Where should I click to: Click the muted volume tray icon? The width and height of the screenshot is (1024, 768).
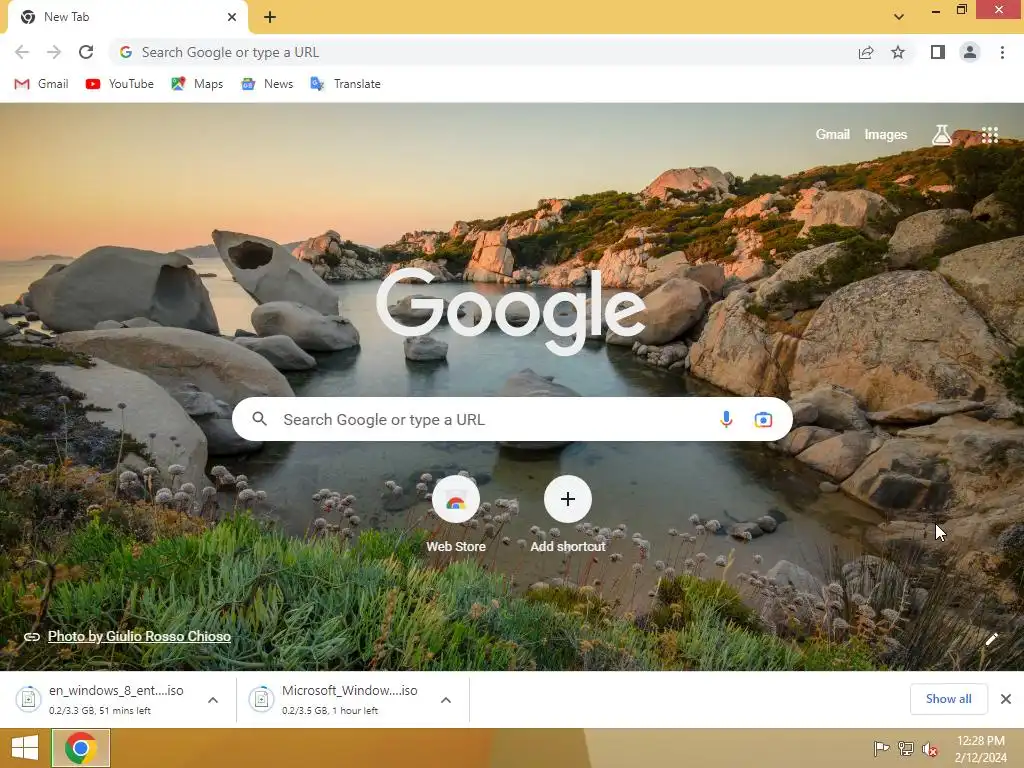[x=930, y=749]
